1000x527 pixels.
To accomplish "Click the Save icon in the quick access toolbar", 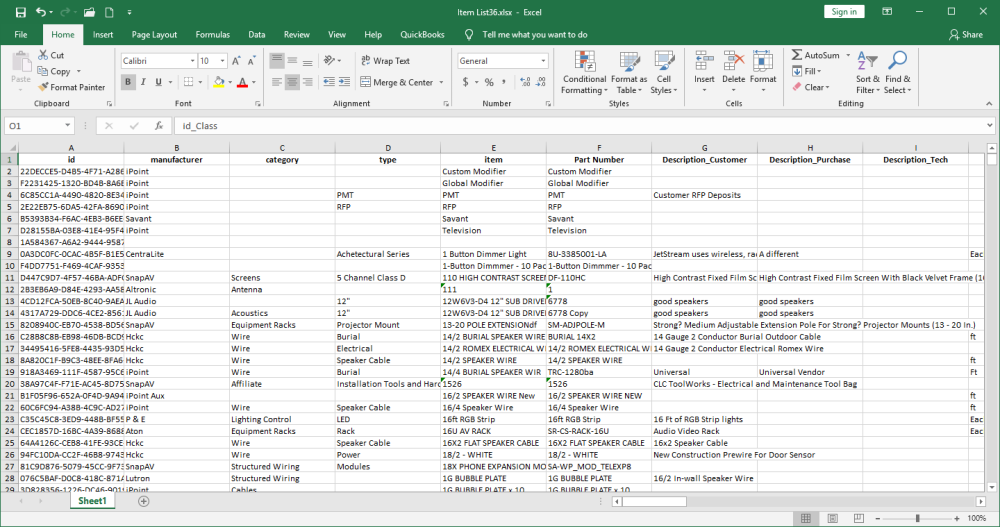I will pos(20,12).
